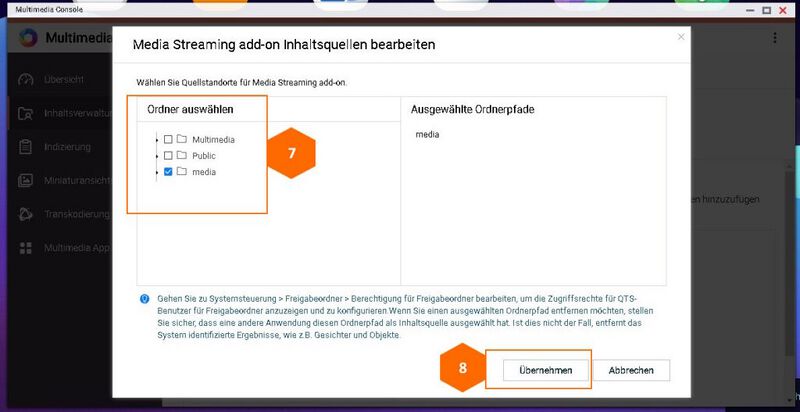Open Indizierung in the sidebar
800x412 pixels.
click(x=60, y=147)
